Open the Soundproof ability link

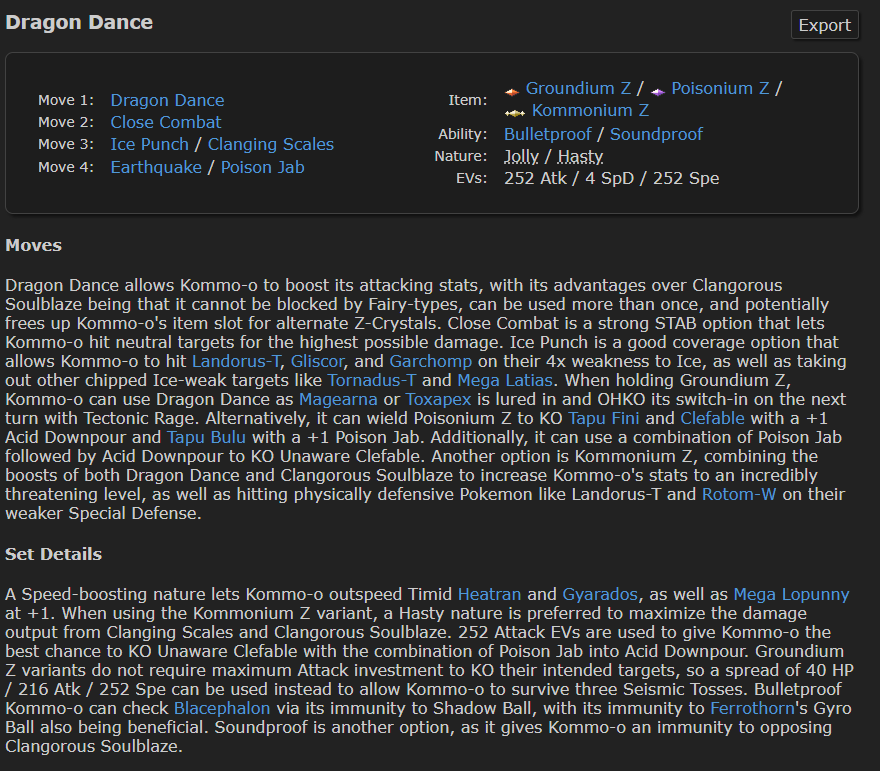click(x=656, y=134)
